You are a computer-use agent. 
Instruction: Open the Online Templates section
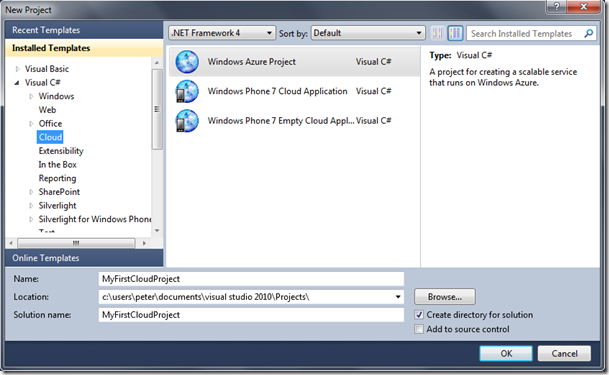pyautogui.click(x=84, y=258)
